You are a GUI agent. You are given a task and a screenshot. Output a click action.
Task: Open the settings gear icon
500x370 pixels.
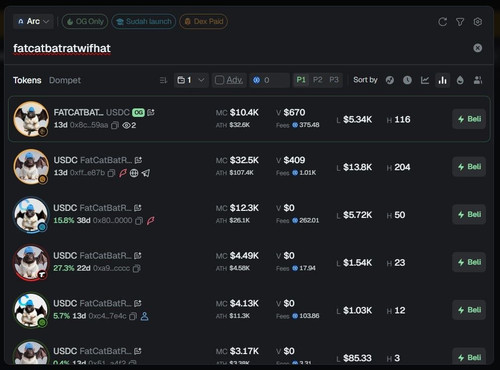478,22
